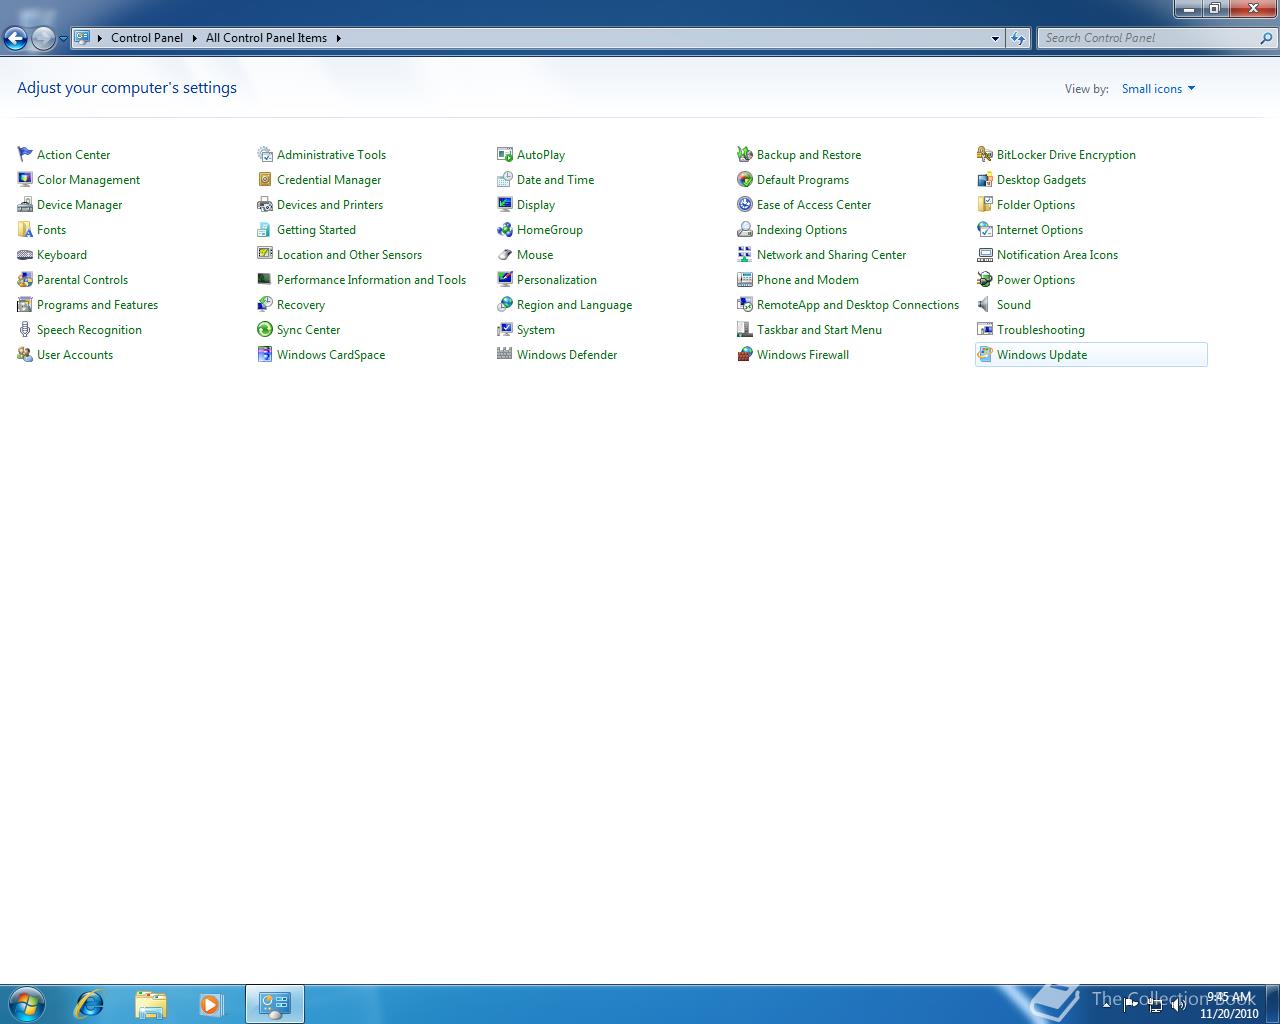This screenshot has width=1280, height=1024.
Task: Click the Sync Center green icon
Action: coord(265,329)
